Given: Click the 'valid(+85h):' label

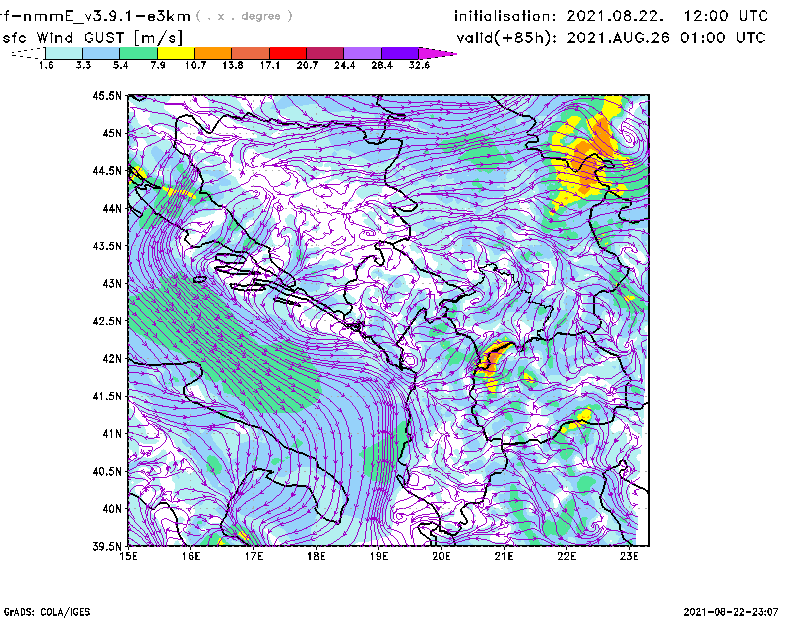Looking at the screenshot, I should pyautogui.click(x=507, y=38).
